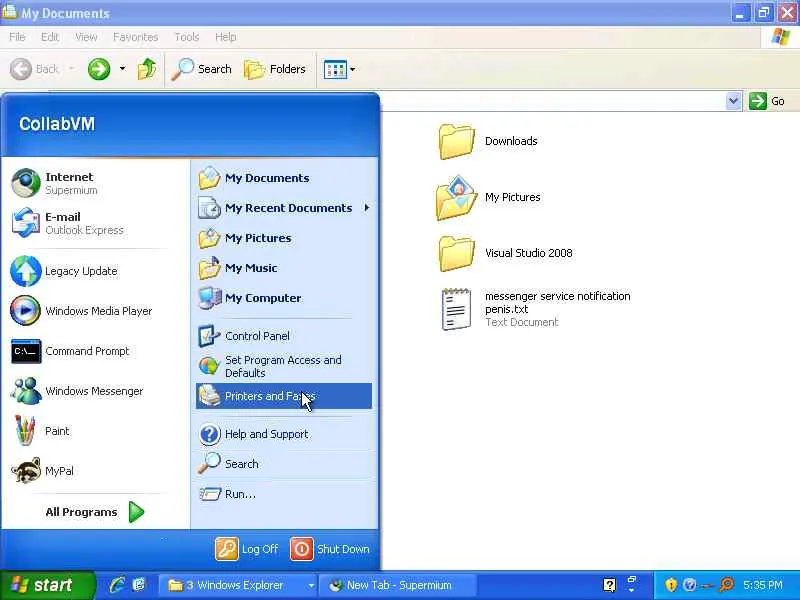Open Search from Start menu
The height and width of the screenshot is (600, 800).
tap(284, 464)
